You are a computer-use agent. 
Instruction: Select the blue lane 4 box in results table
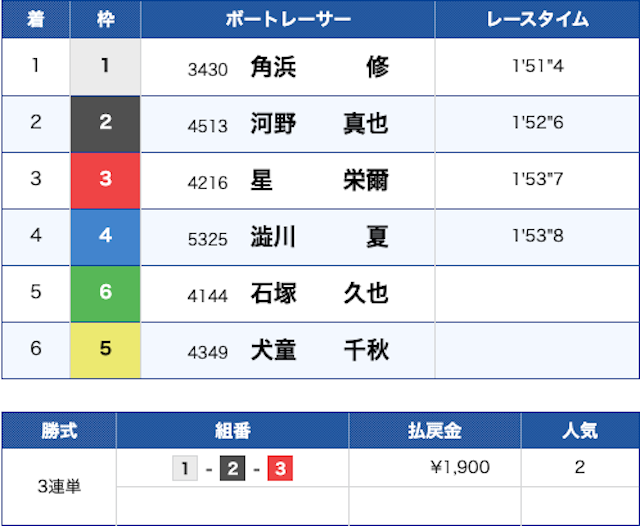(105, 238)
